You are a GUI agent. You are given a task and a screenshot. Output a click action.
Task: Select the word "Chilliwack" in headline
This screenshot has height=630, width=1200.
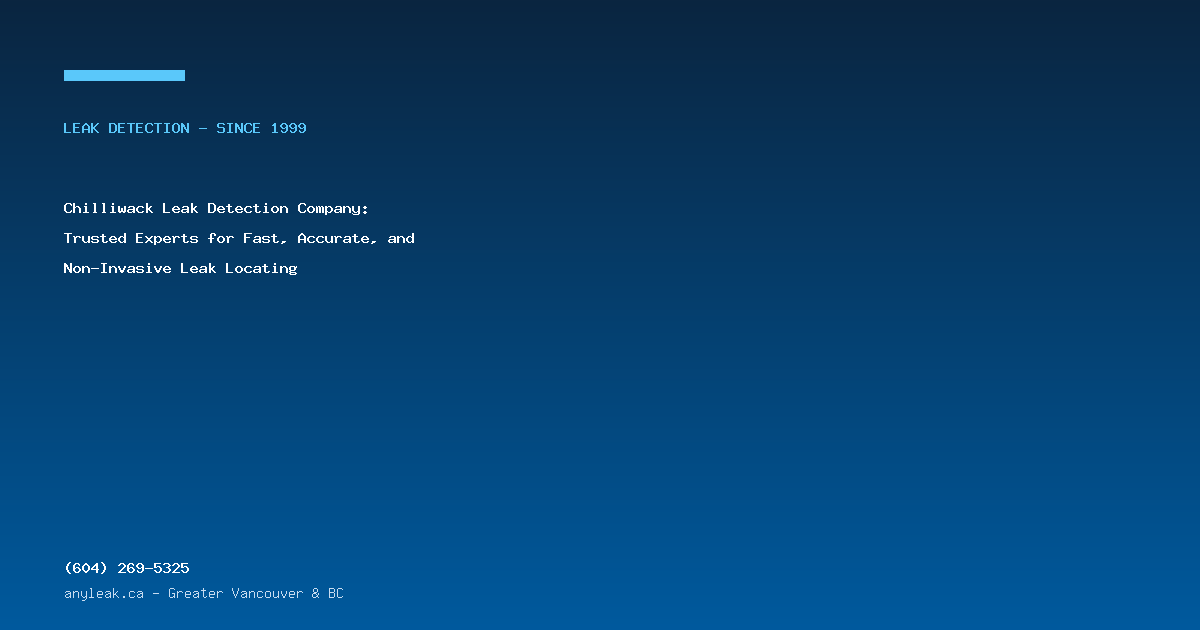coord(108,209)
